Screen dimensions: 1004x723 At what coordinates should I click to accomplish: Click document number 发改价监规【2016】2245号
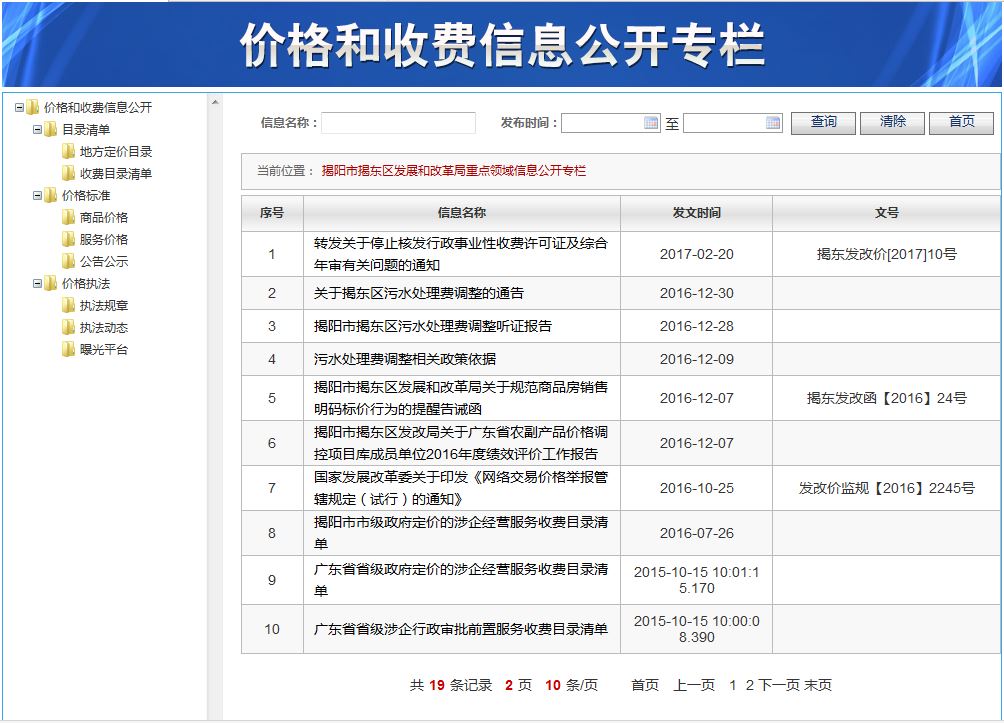(x=887, y=488)
